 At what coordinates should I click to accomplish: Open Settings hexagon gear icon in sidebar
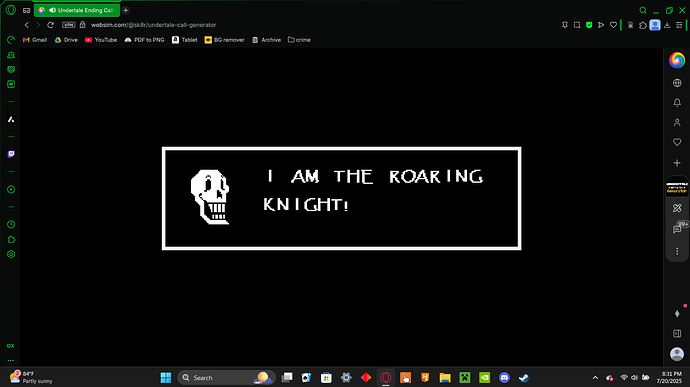[x=11, y=254]
